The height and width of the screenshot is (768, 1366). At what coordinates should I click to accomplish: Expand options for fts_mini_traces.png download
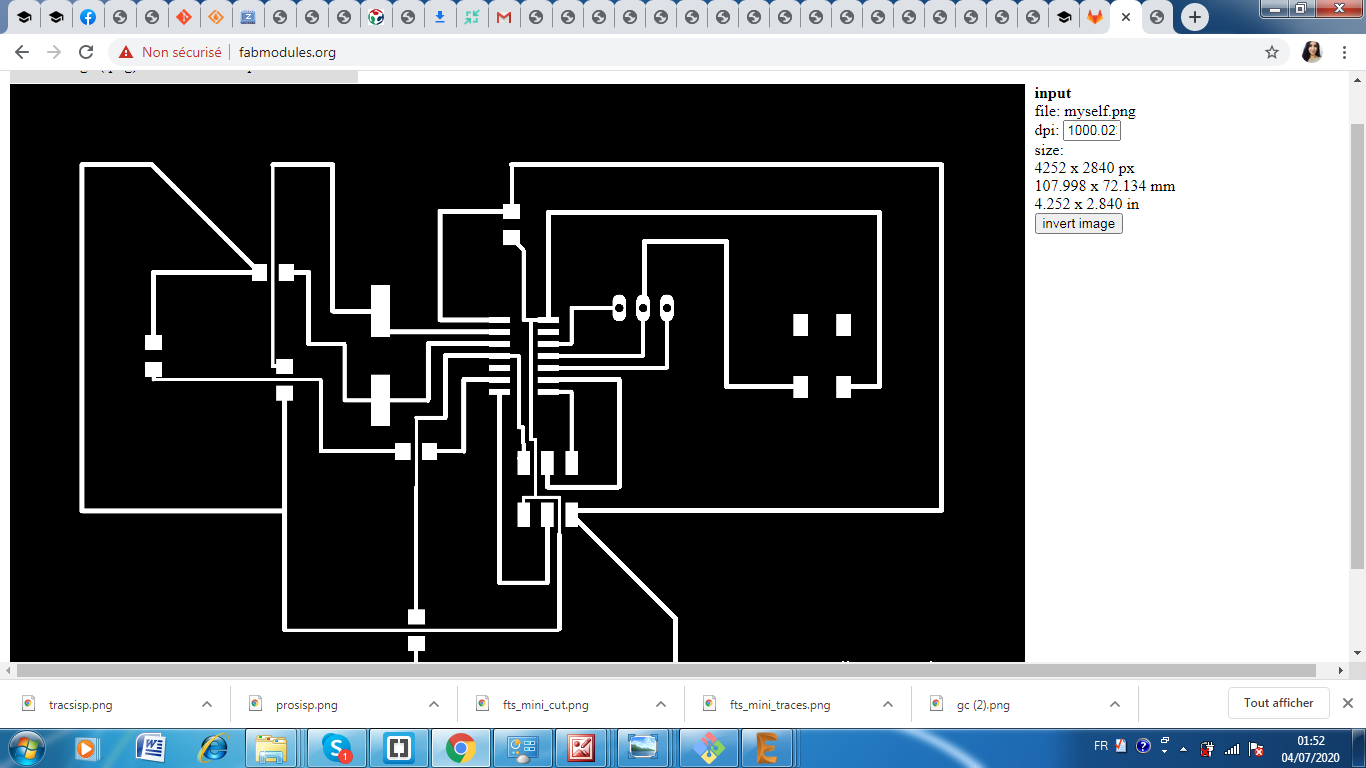click(x=888, y=704)
